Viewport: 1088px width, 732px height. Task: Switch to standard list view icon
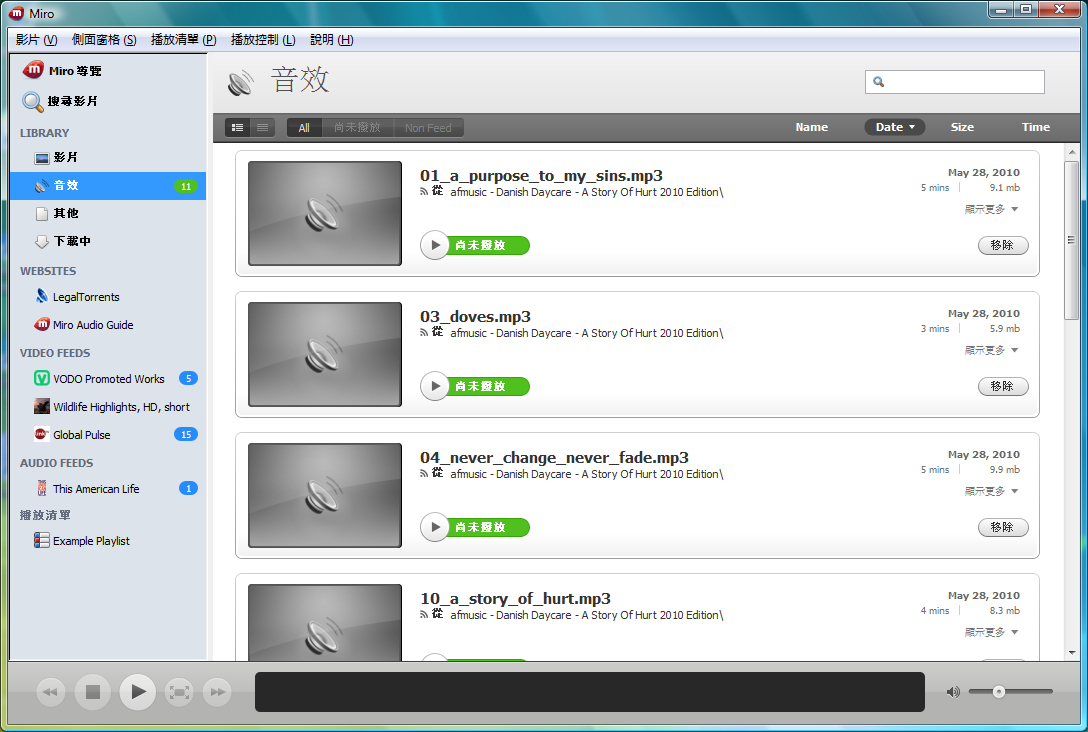click(x=237, y=128)
